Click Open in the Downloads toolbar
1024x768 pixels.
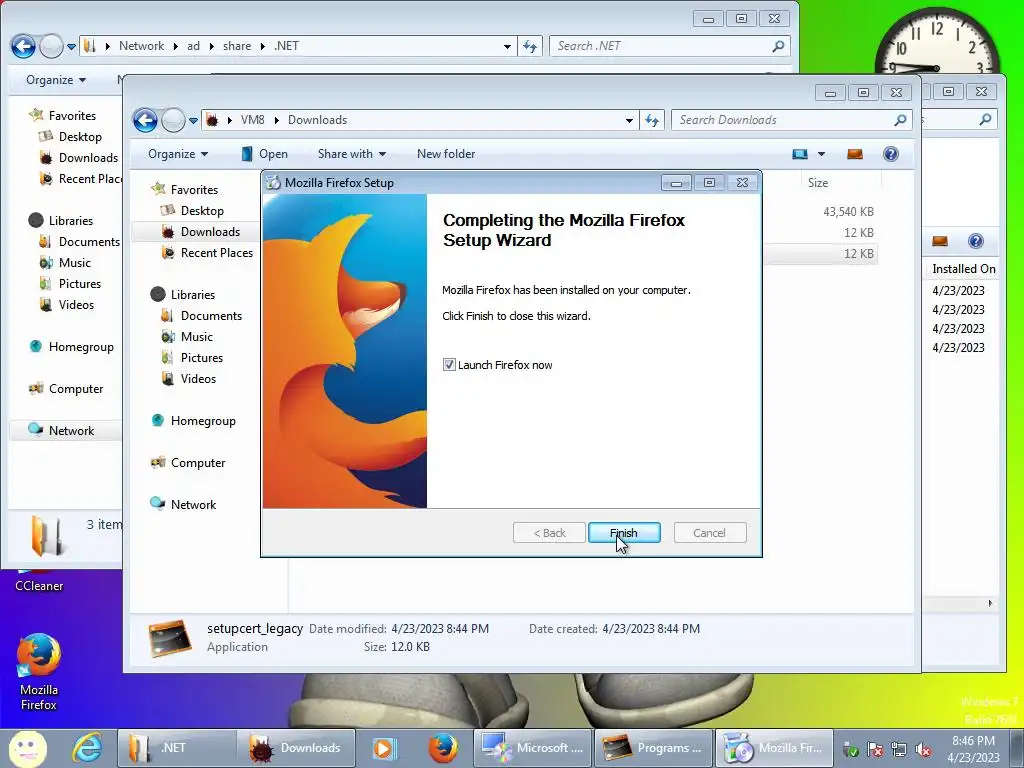click(264, 154)
